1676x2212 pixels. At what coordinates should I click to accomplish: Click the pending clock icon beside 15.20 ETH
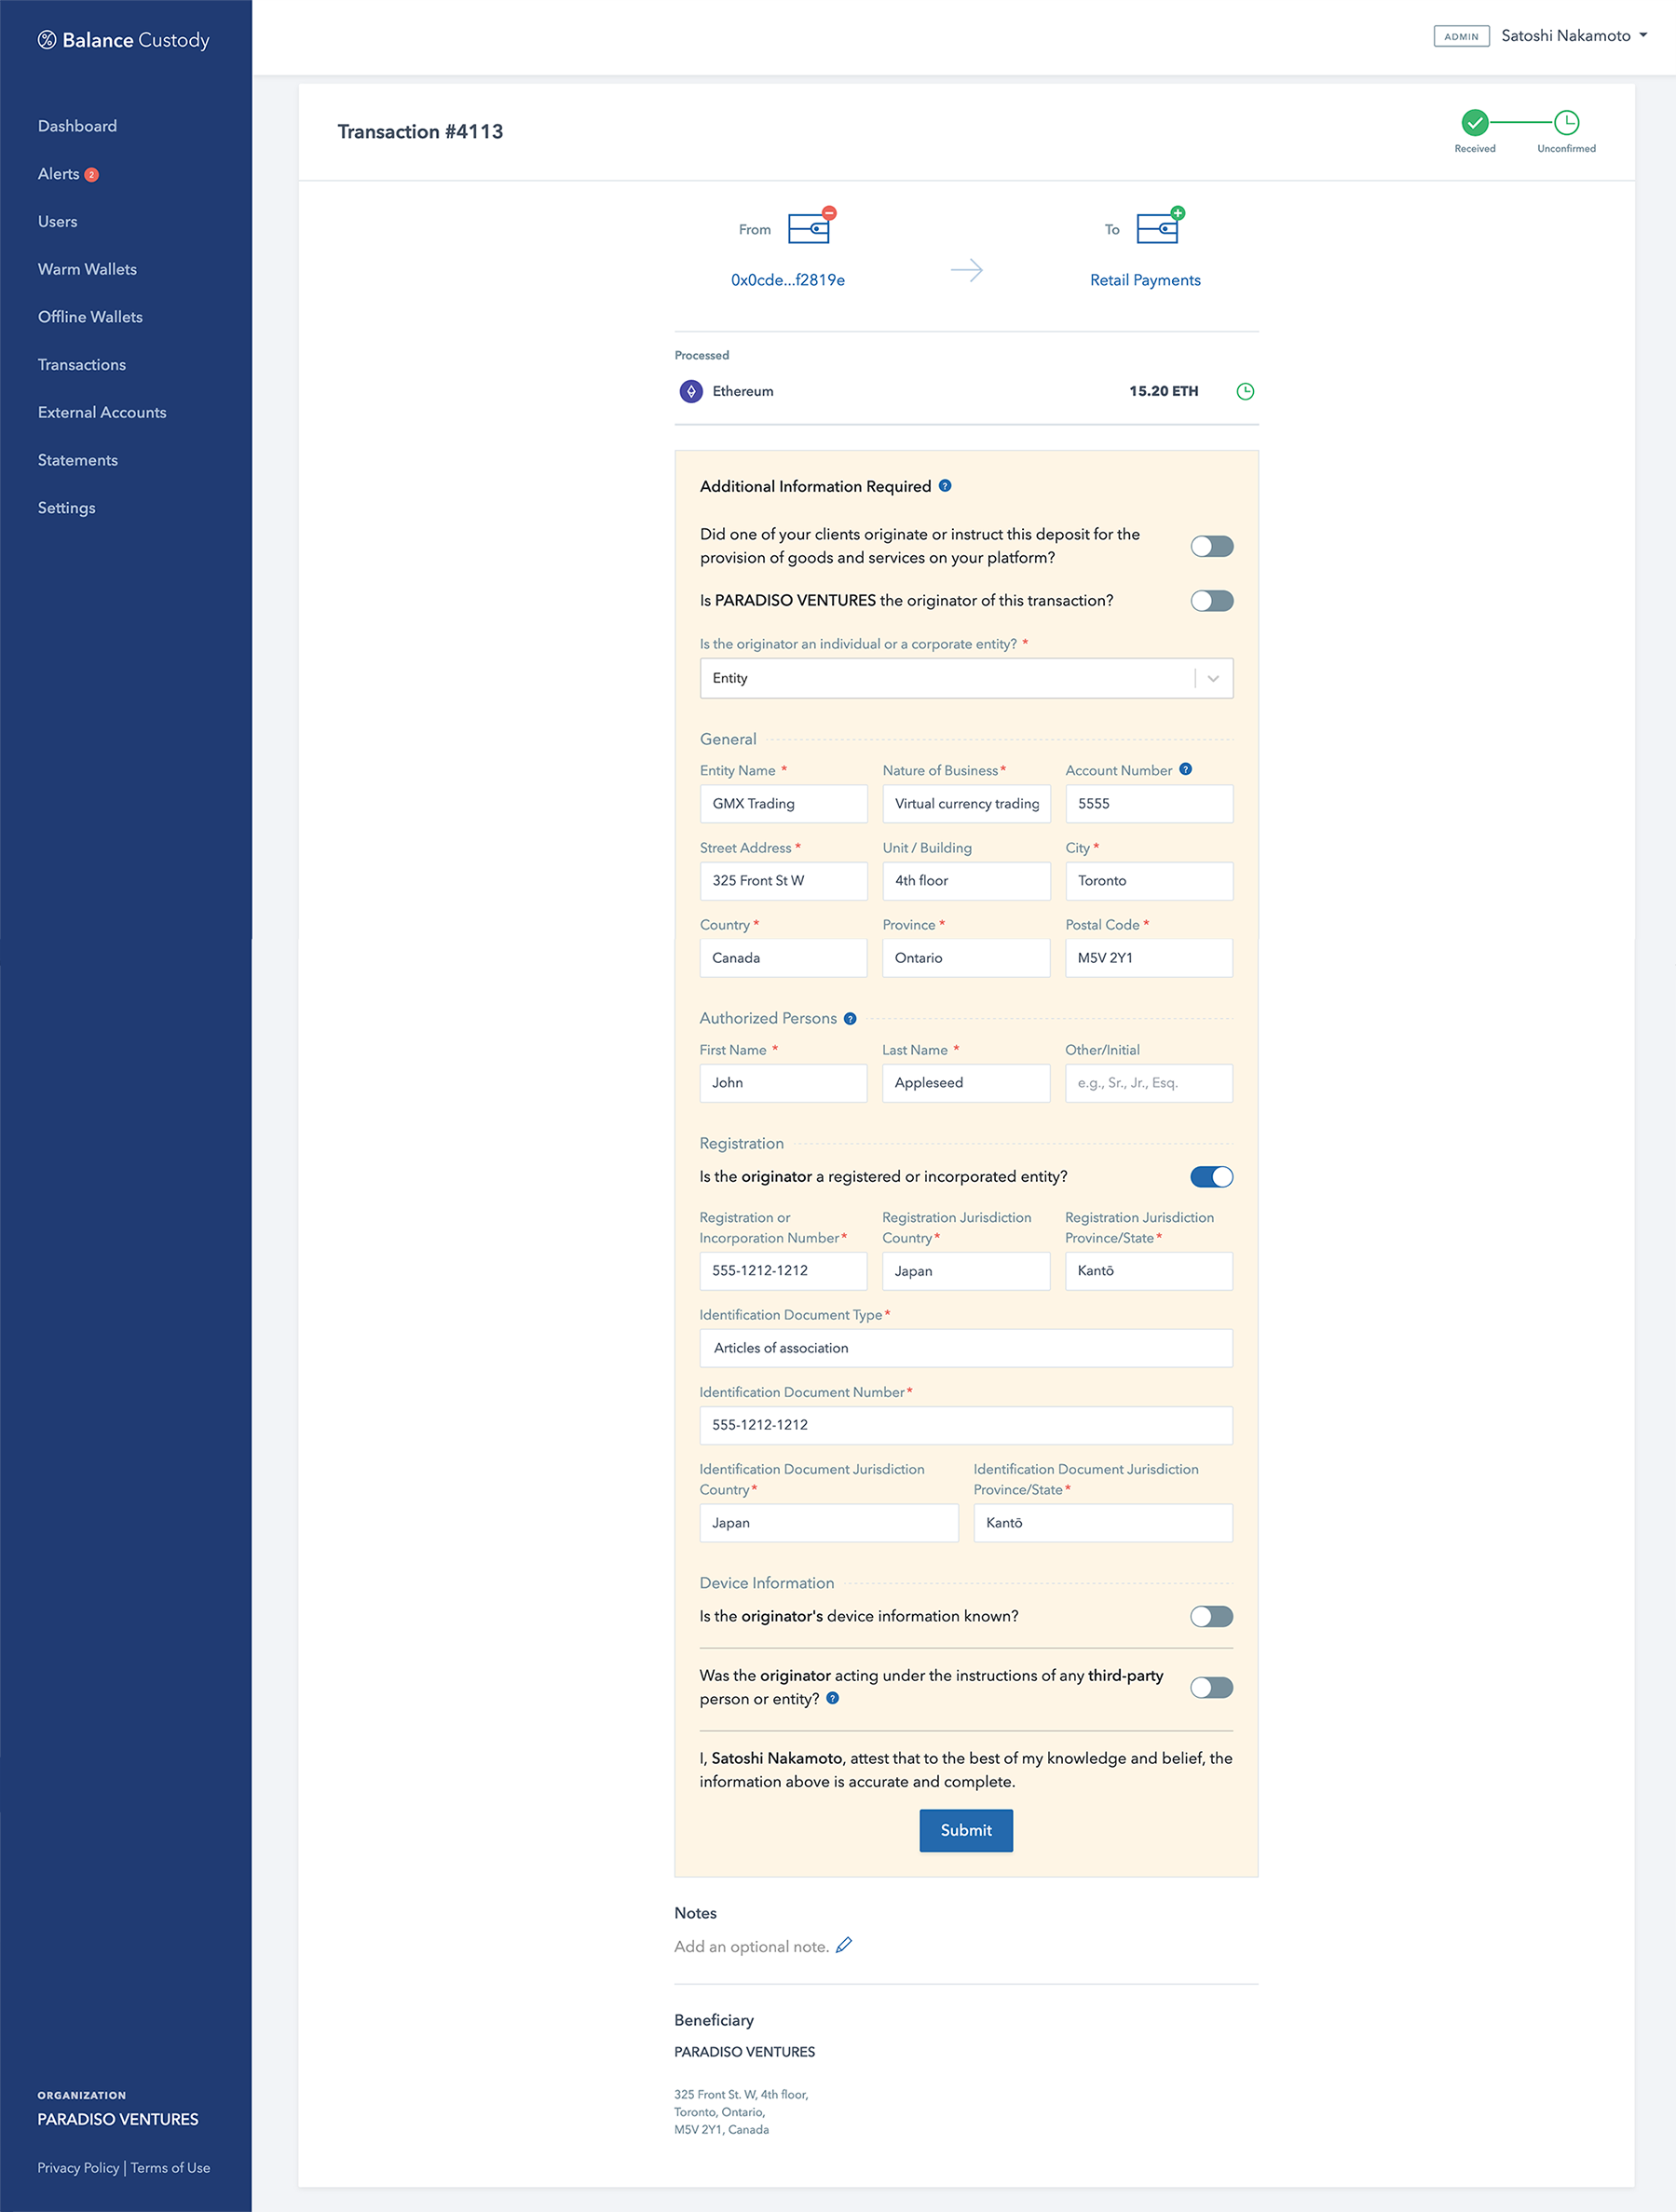[1245, 391]
